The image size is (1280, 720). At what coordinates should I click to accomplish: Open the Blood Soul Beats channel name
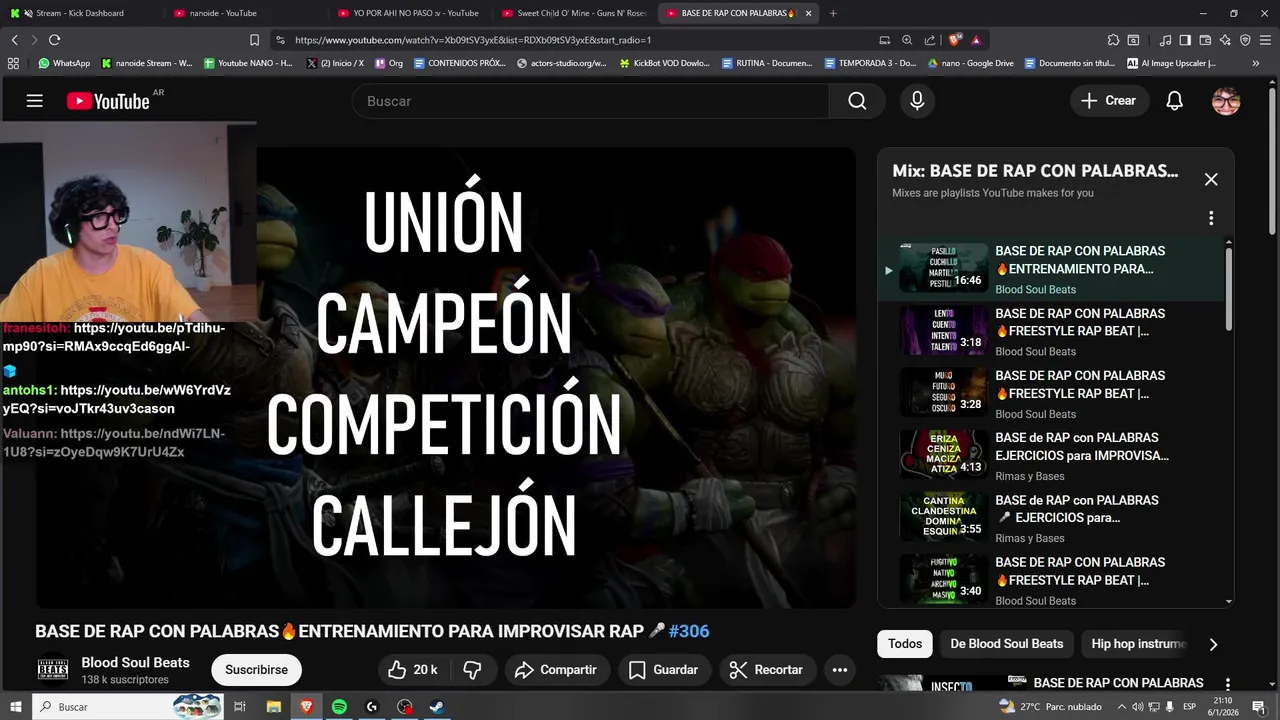[135, 662]
